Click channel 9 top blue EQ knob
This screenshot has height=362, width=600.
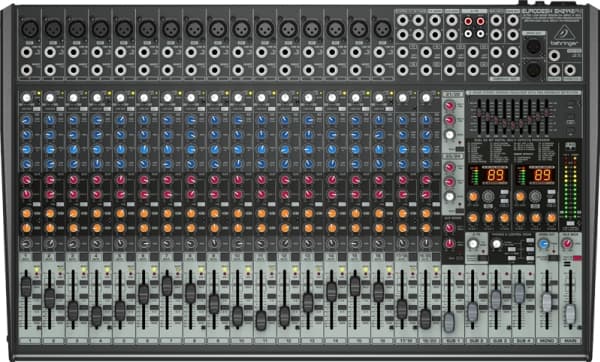pyautogui.click(x=215, y=120)
